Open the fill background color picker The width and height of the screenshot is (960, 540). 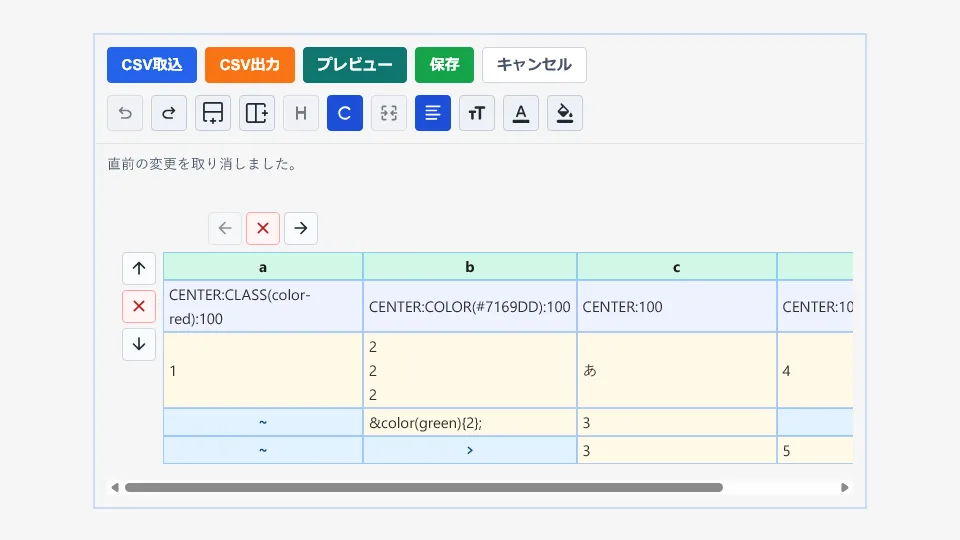pos(565,113)
